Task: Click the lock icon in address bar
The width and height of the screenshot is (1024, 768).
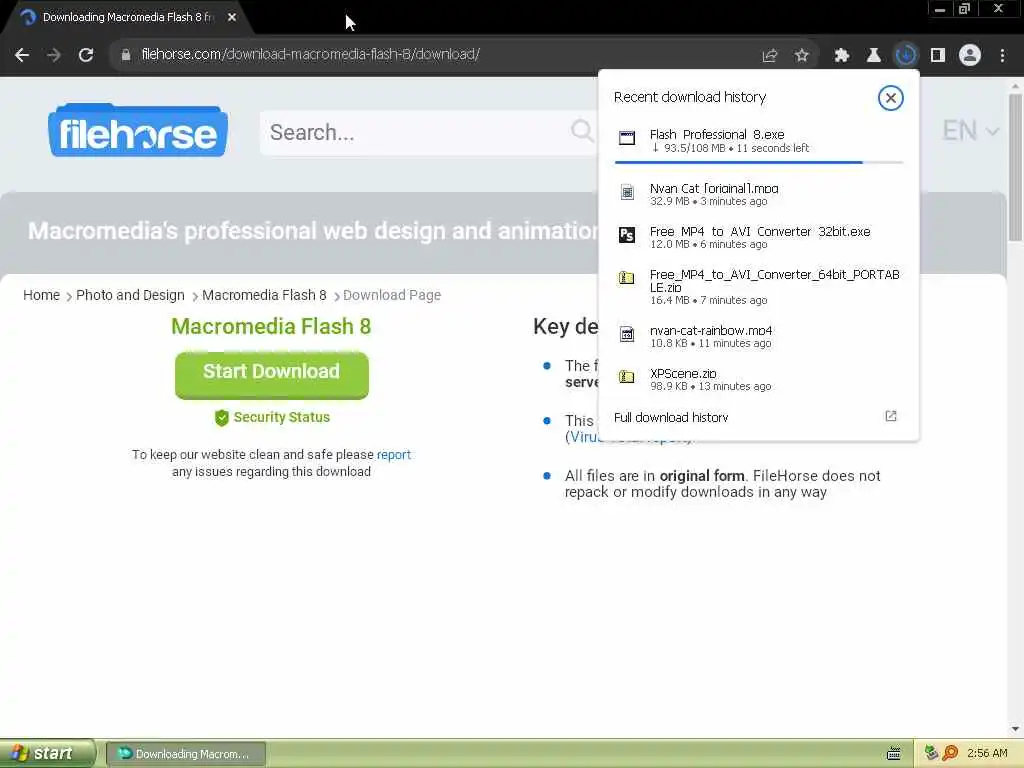Action: [x=125, y=55]
